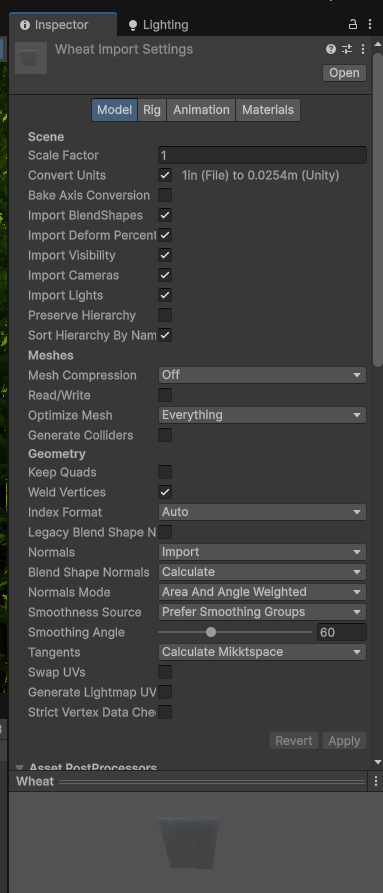This screenshot has width=383, height=893.
Task: Click the presets slider icon in header
Action: 347,49
